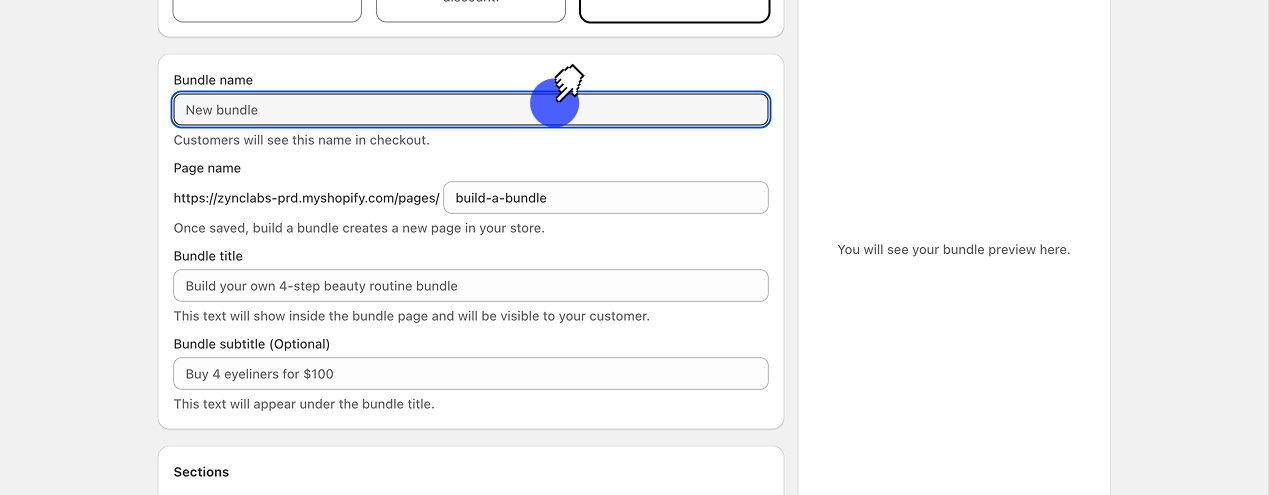Screen dimensions: 1269x495
Task: Select the Bundle subtitle (Optional) input
Action: pos(470,374)
